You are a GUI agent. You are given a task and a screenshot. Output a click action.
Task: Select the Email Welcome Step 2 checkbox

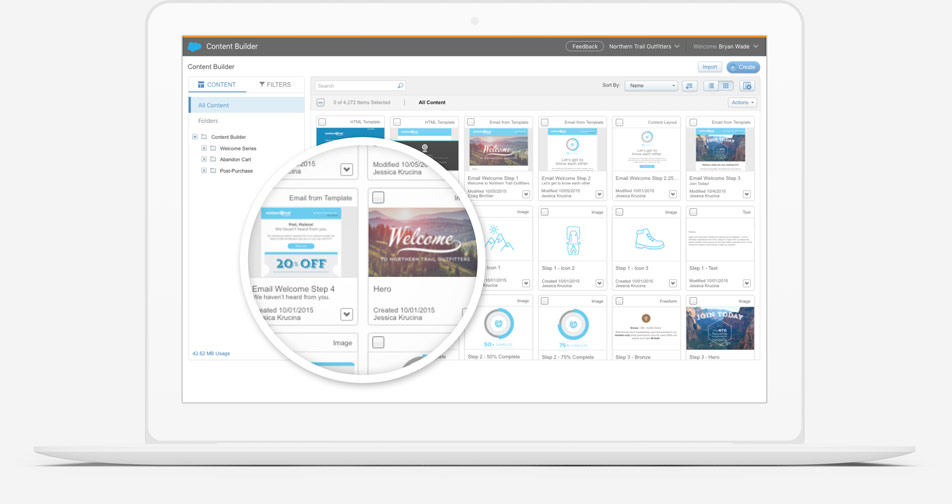(x=545, y=123)
